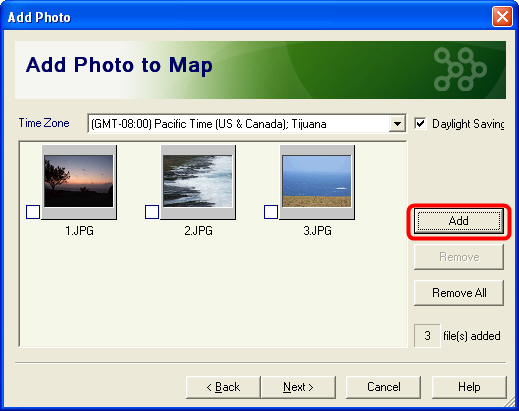This screenshot has width=519, height=411.
Task: Return with the Back button
Action: point(223,387)
